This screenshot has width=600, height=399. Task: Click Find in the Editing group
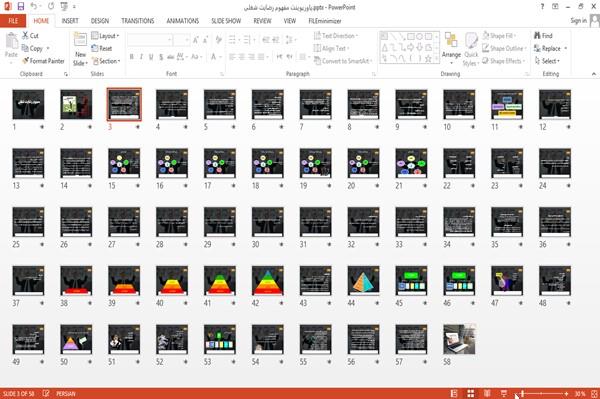pyautogui.click(x=543, y=36)
